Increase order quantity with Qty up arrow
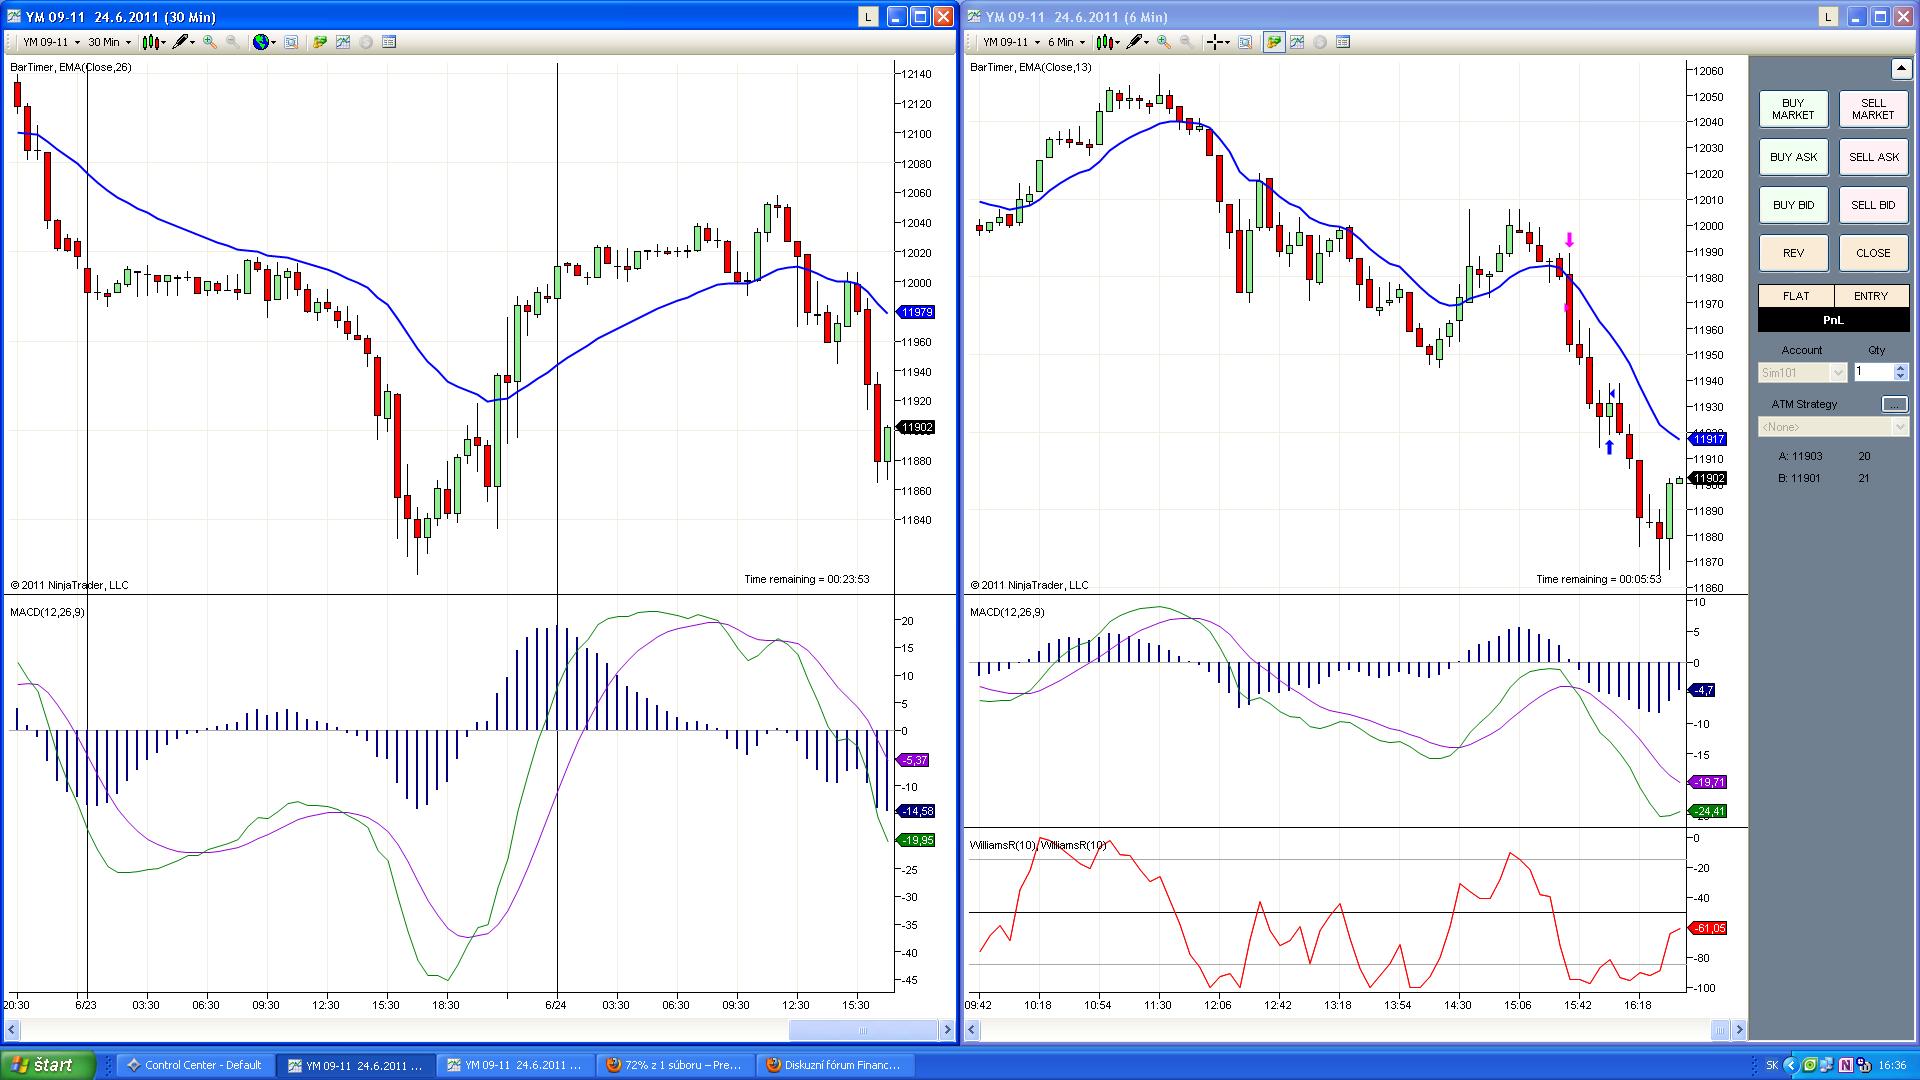Image resolution: width=1920 pixels, height=1080 pixels. (1901, 368)
